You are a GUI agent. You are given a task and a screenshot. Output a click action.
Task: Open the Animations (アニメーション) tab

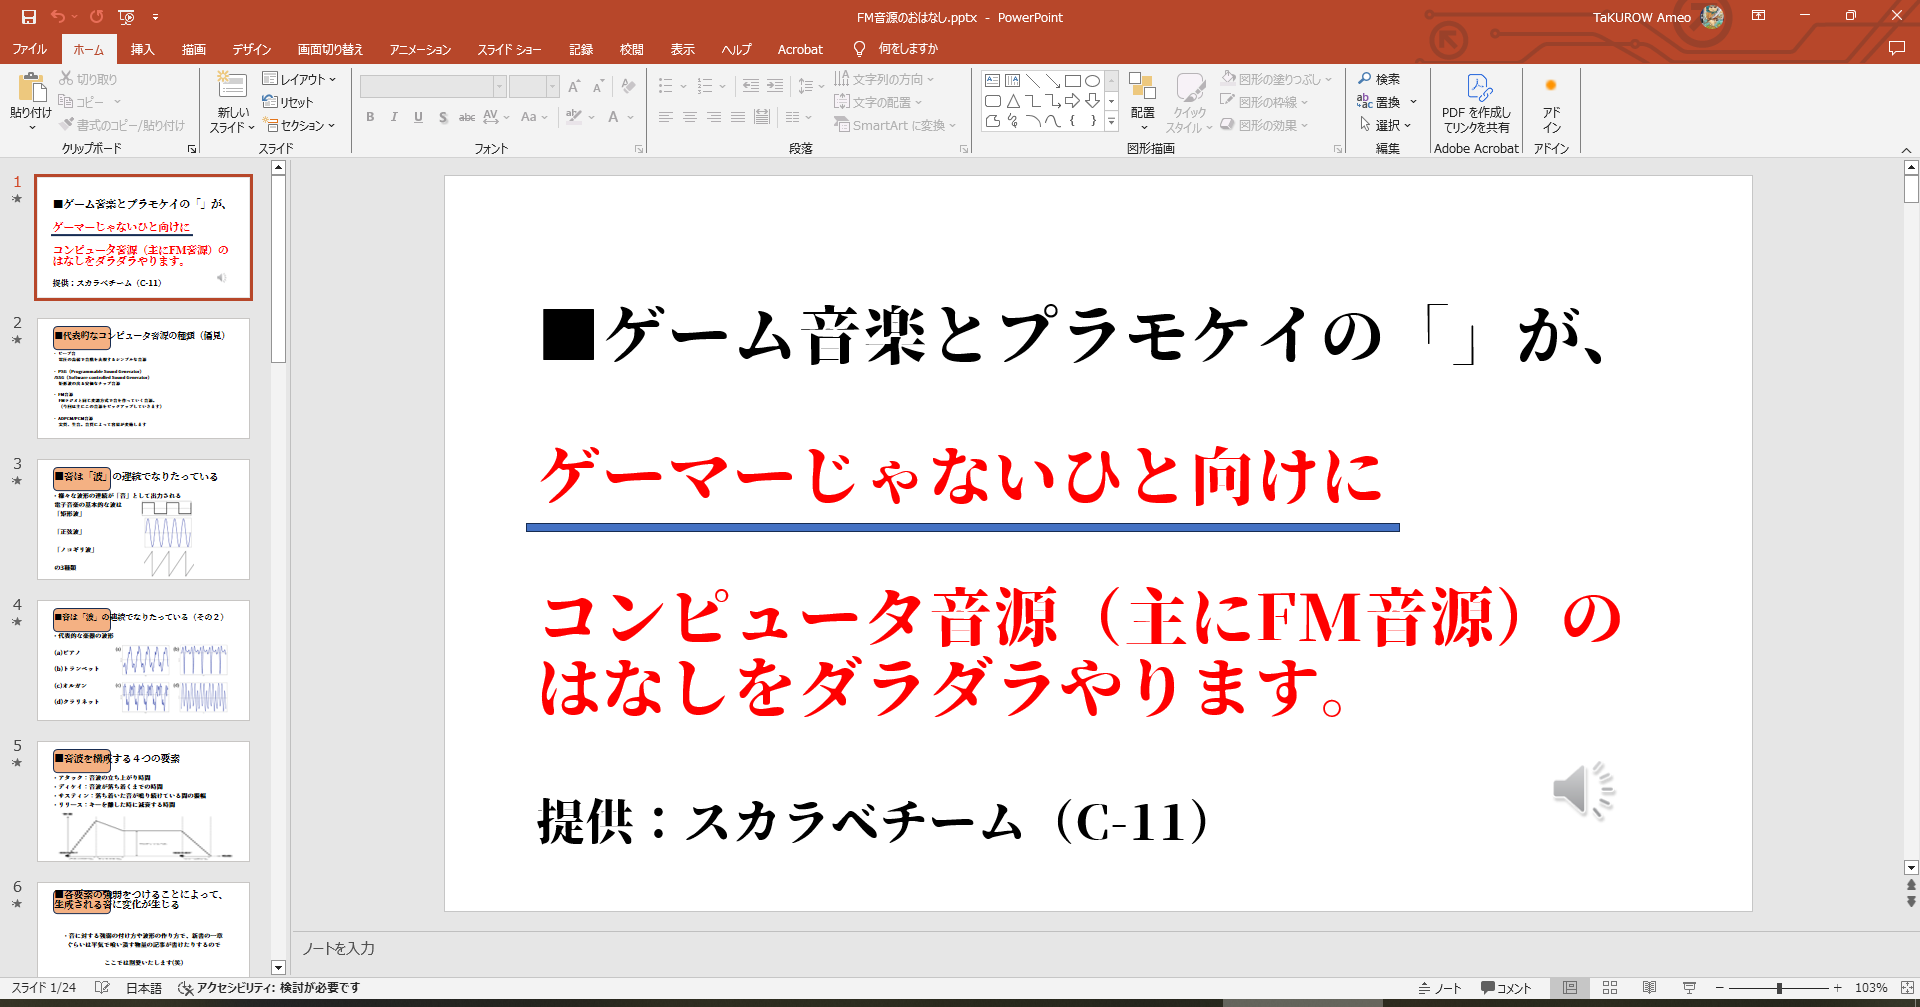click(420, 49)
